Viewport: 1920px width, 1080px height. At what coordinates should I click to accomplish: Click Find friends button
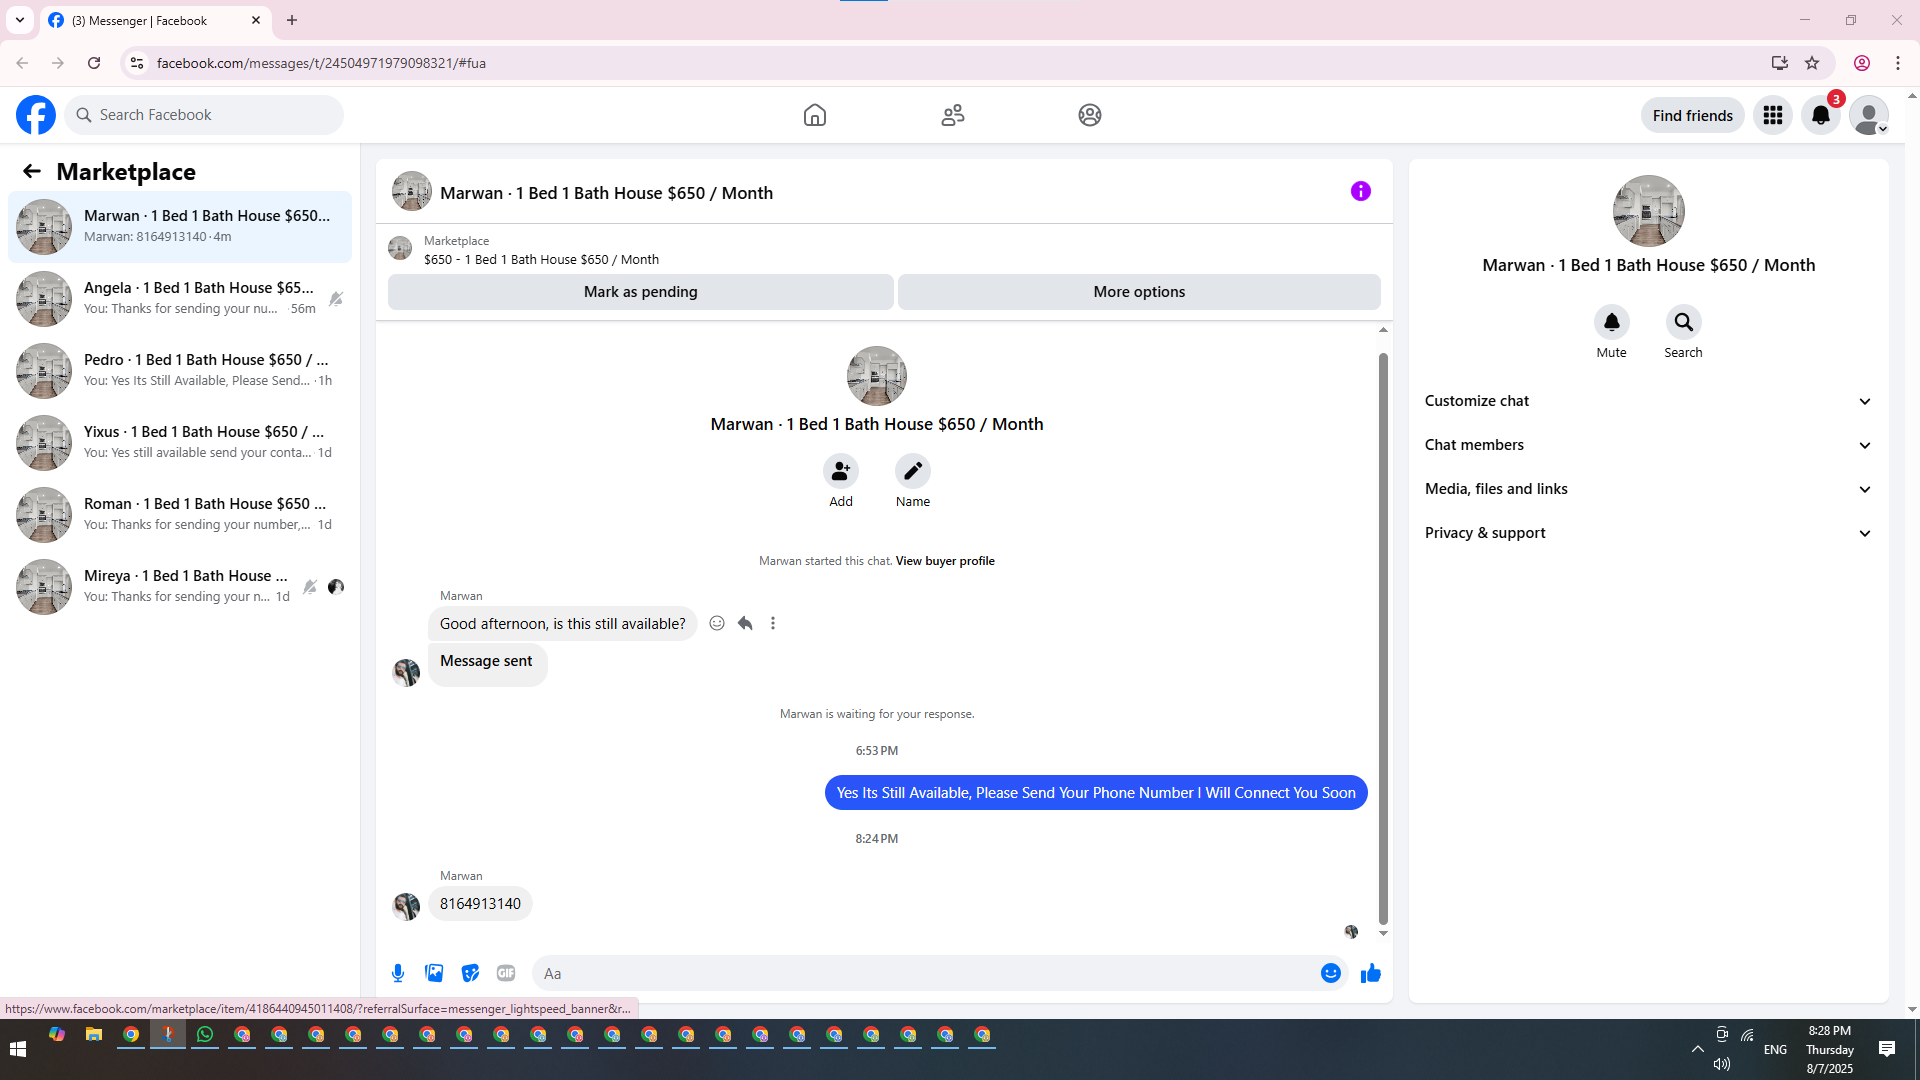[x=1692, y=115]
